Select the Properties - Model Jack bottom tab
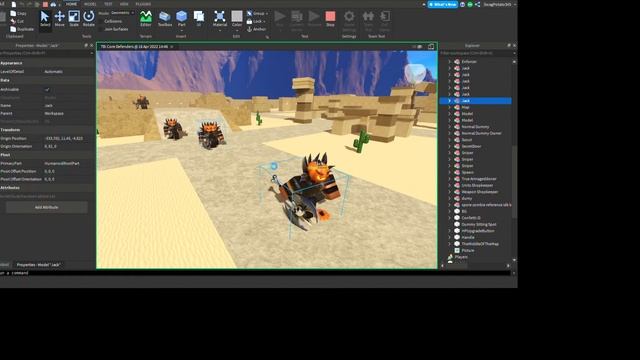The image size is (640, 360). pos(38,265)
